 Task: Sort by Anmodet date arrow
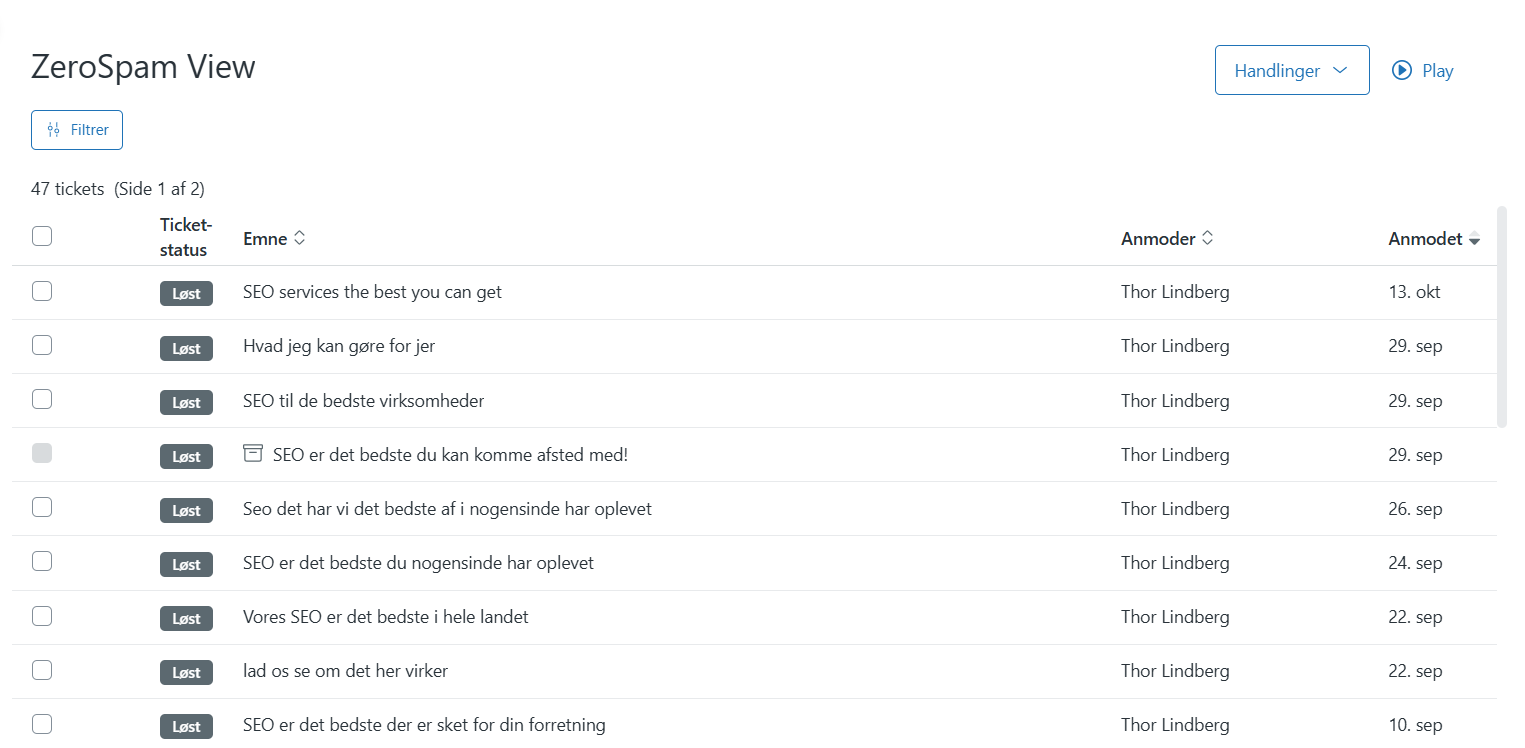tap(1473, 240)
